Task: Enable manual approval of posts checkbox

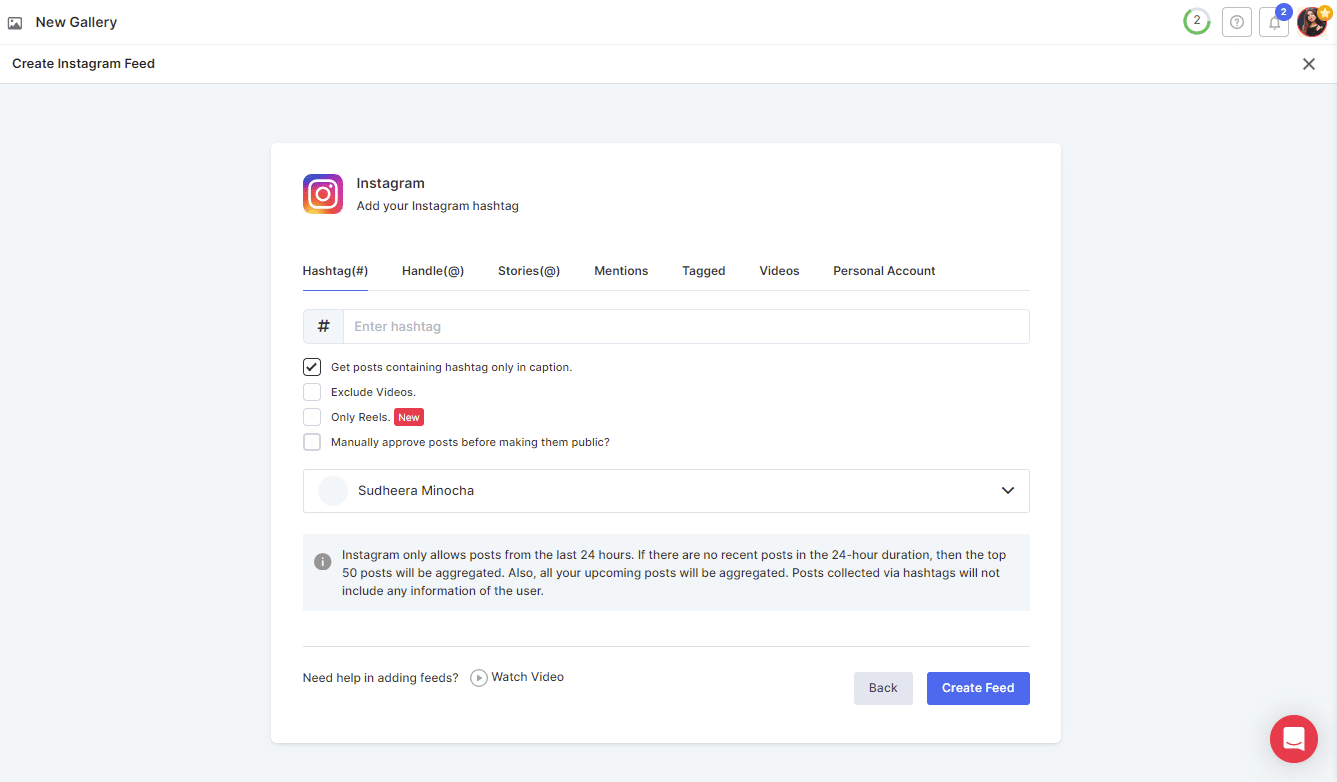Action: pos(312,442)
